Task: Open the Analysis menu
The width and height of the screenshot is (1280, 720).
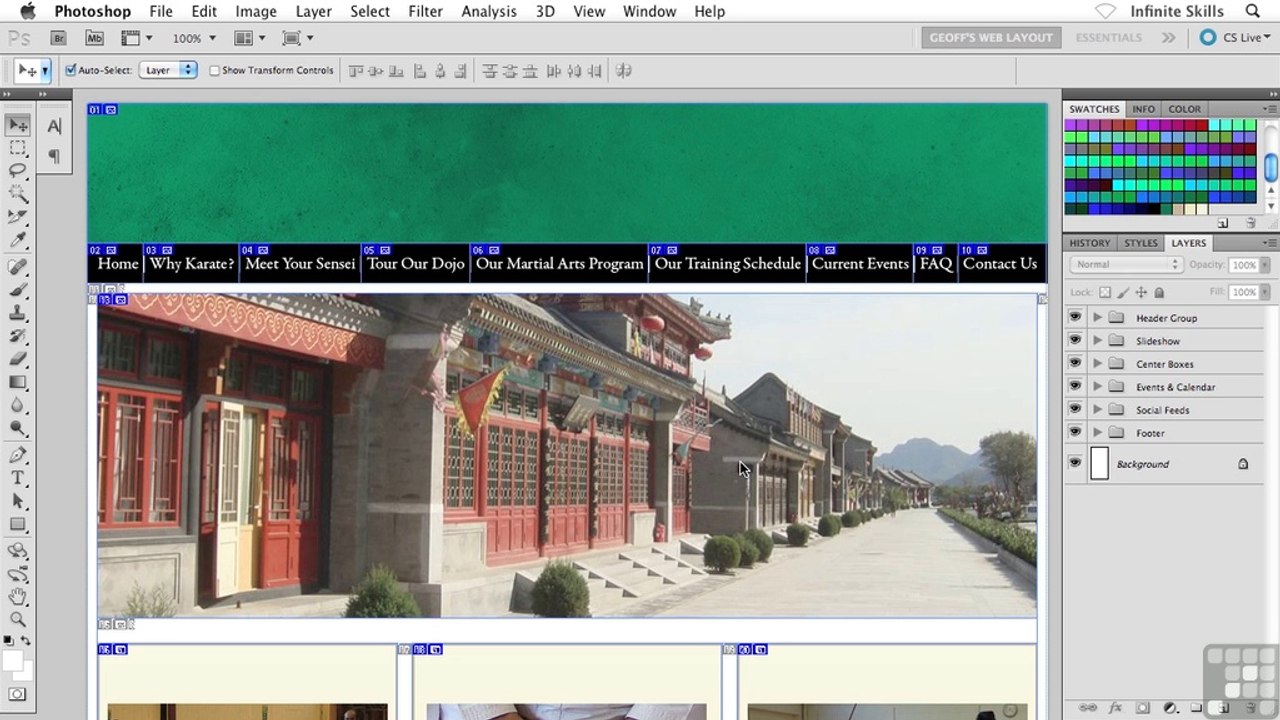Action: coord(489,12)
